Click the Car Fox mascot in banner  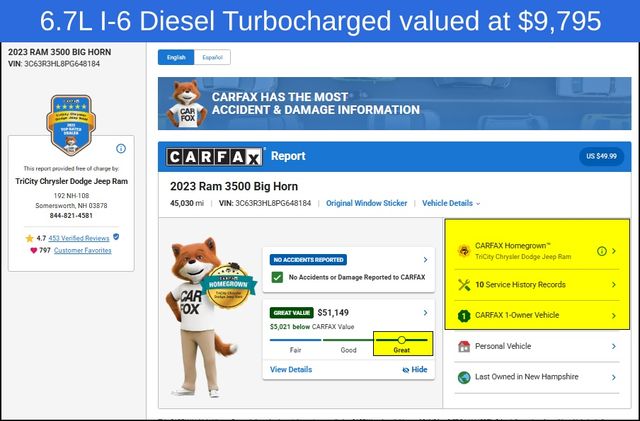point(187,104)
